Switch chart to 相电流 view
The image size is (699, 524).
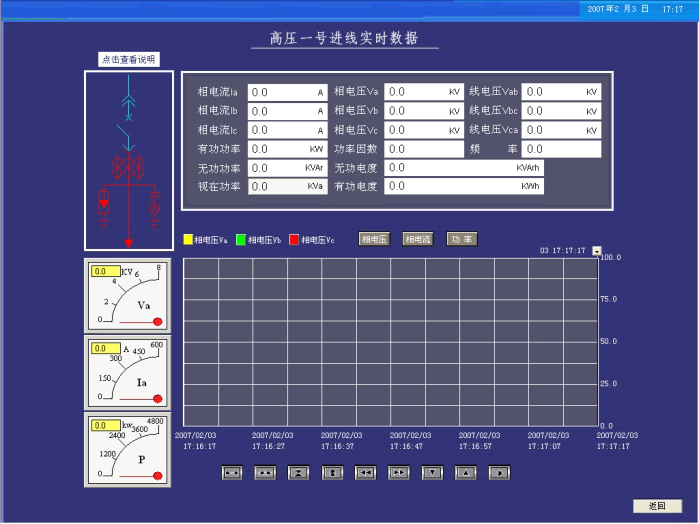pos(417,240)
